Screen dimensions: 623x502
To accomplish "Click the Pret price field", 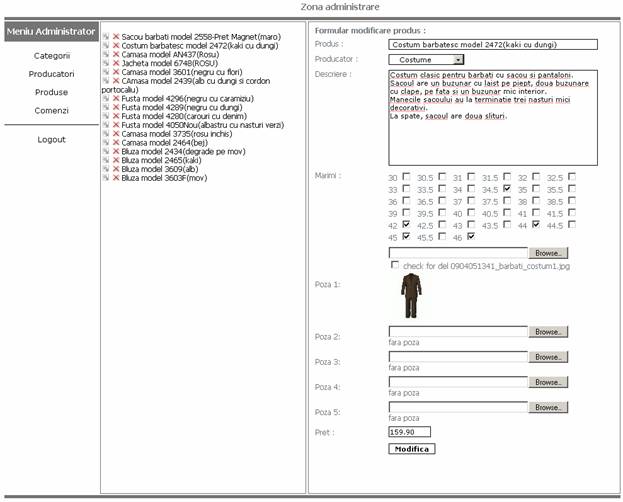I will click(x=409, y=432).
